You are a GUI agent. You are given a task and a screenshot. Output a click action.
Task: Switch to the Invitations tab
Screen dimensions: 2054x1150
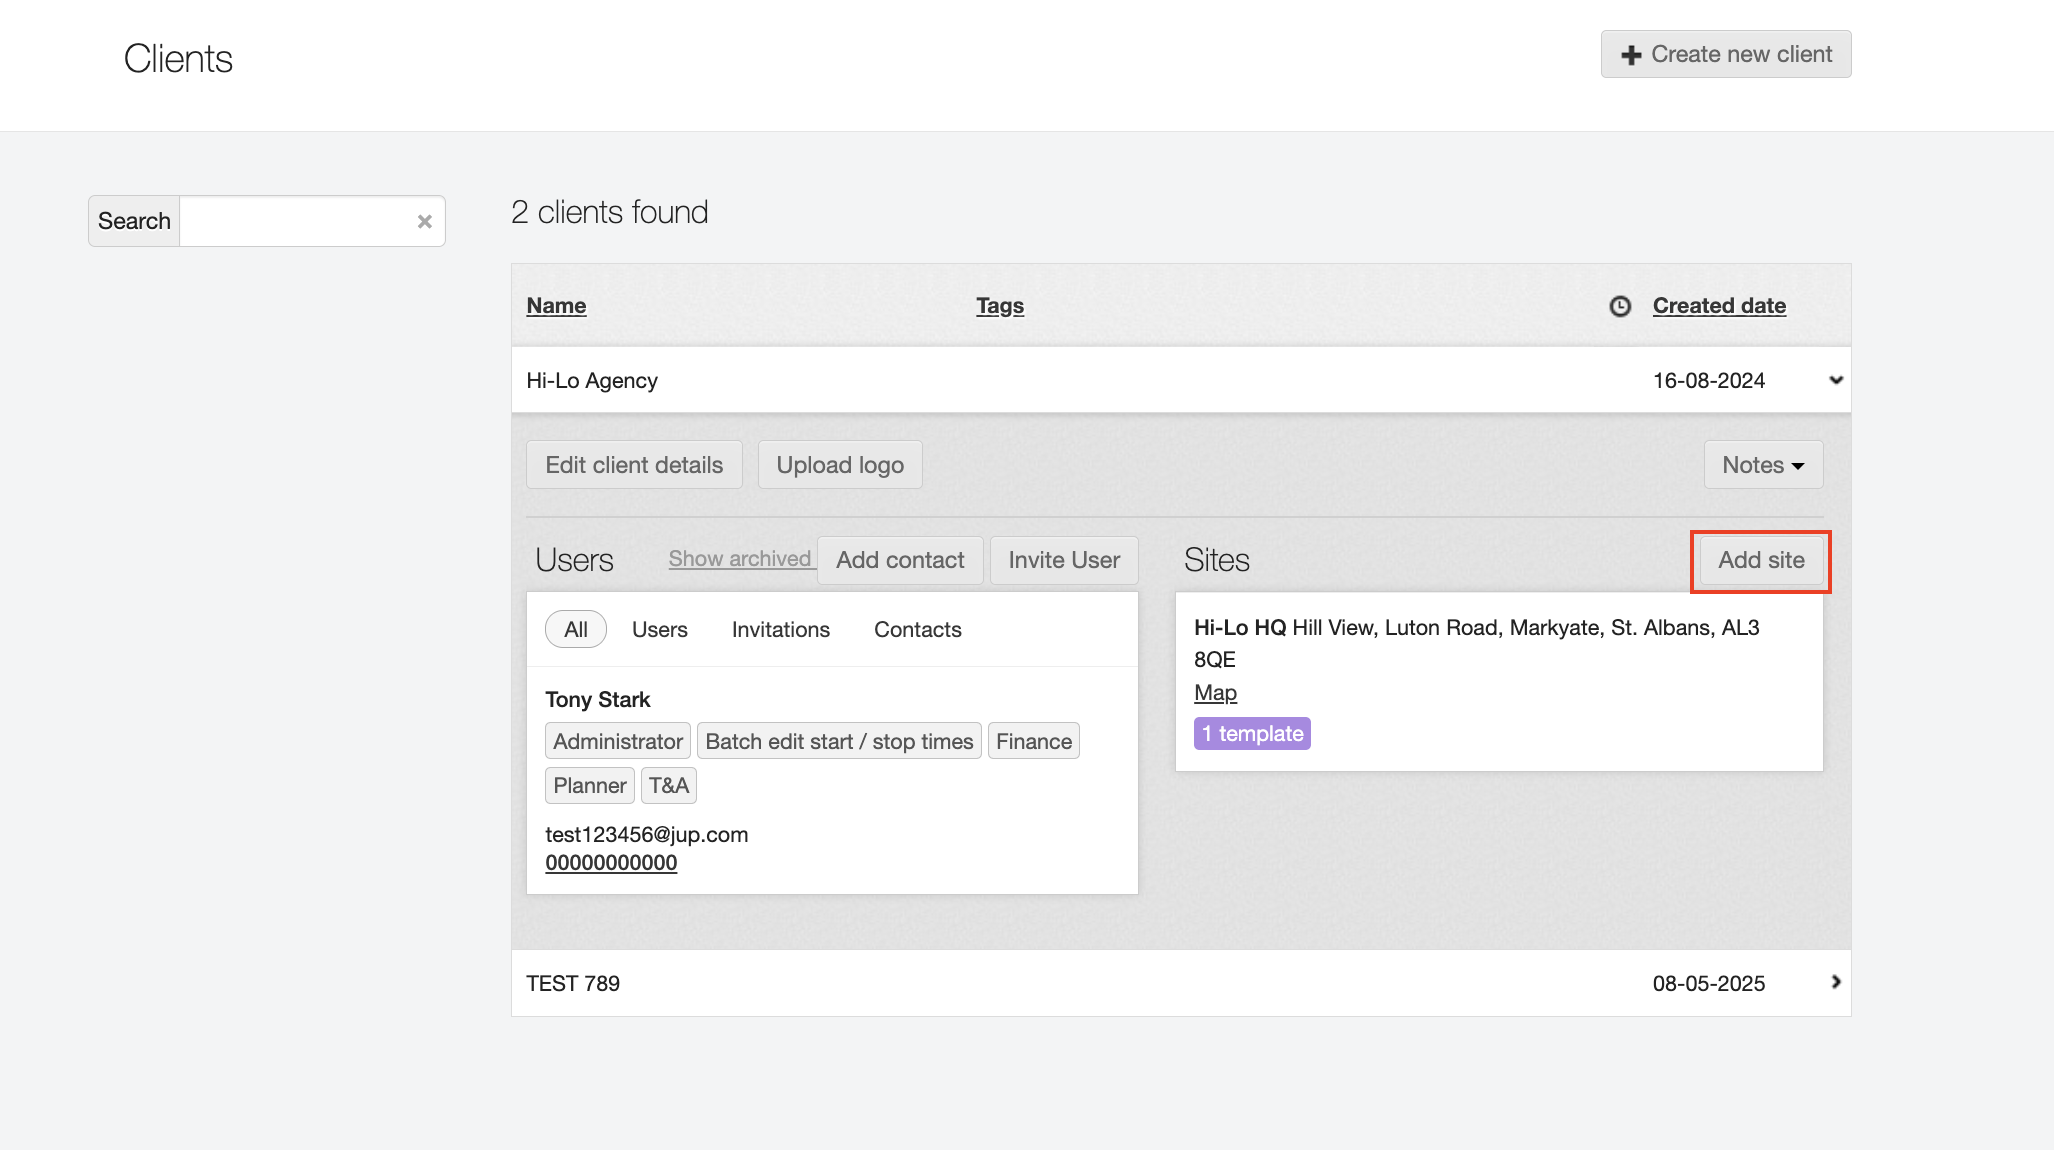(x=780, y=629)
